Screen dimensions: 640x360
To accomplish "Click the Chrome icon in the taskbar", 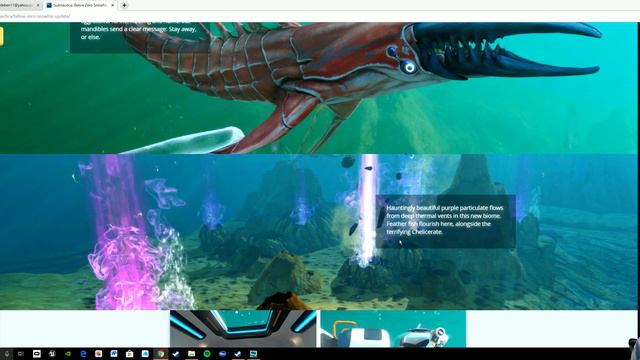I will point(161,354).
